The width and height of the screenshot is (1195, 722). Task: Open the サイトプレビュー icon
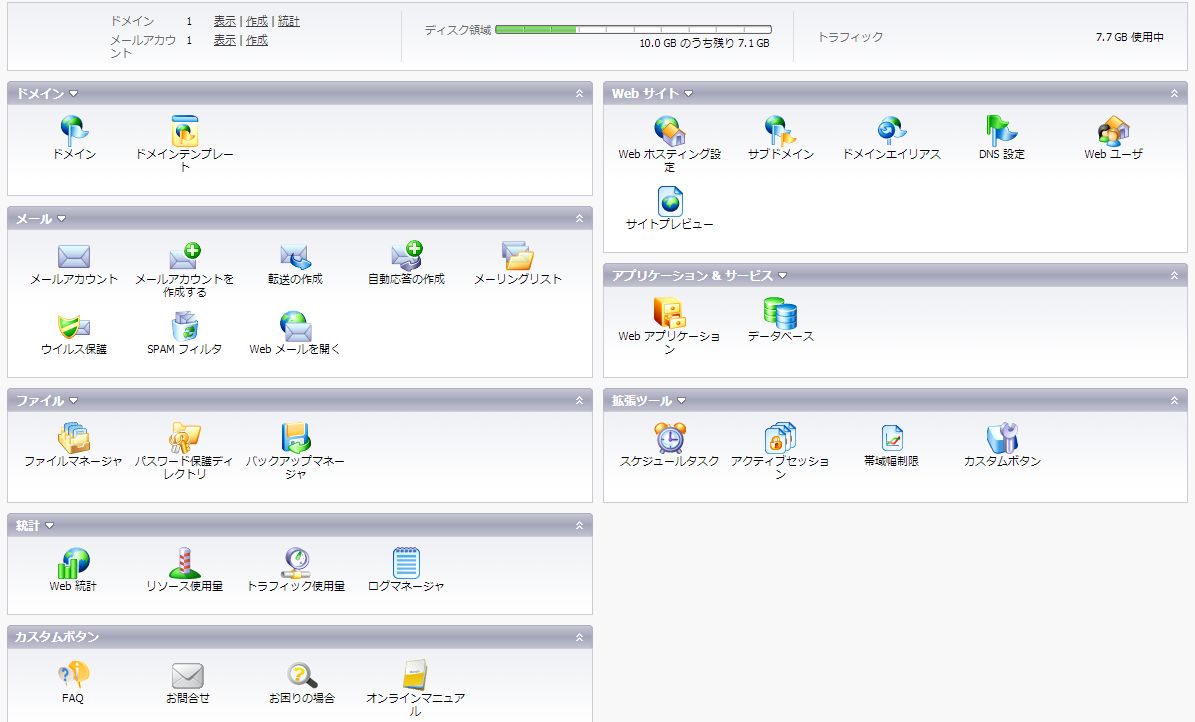coord(669,201)
